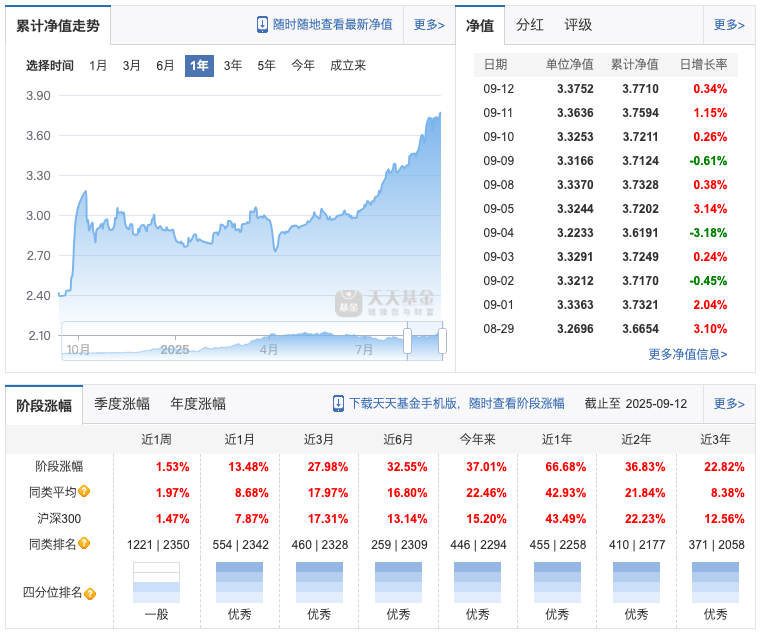Switch to the 年度涨幅 tab
This screenshot has width=760, height=633.
click(198, 404)
